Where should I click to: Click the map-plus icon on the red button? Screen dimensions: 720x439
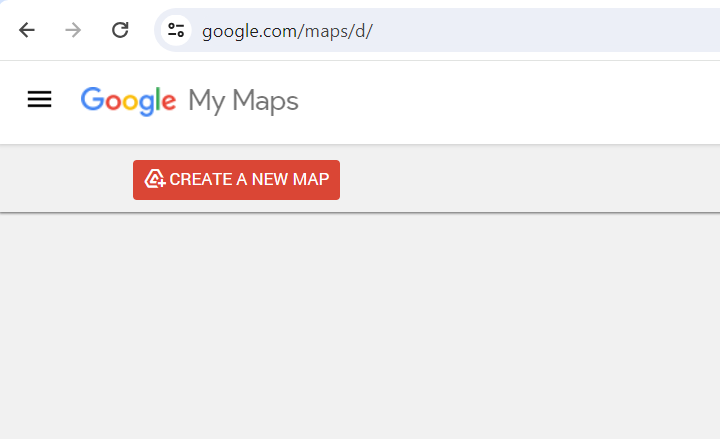pos(155,179)
